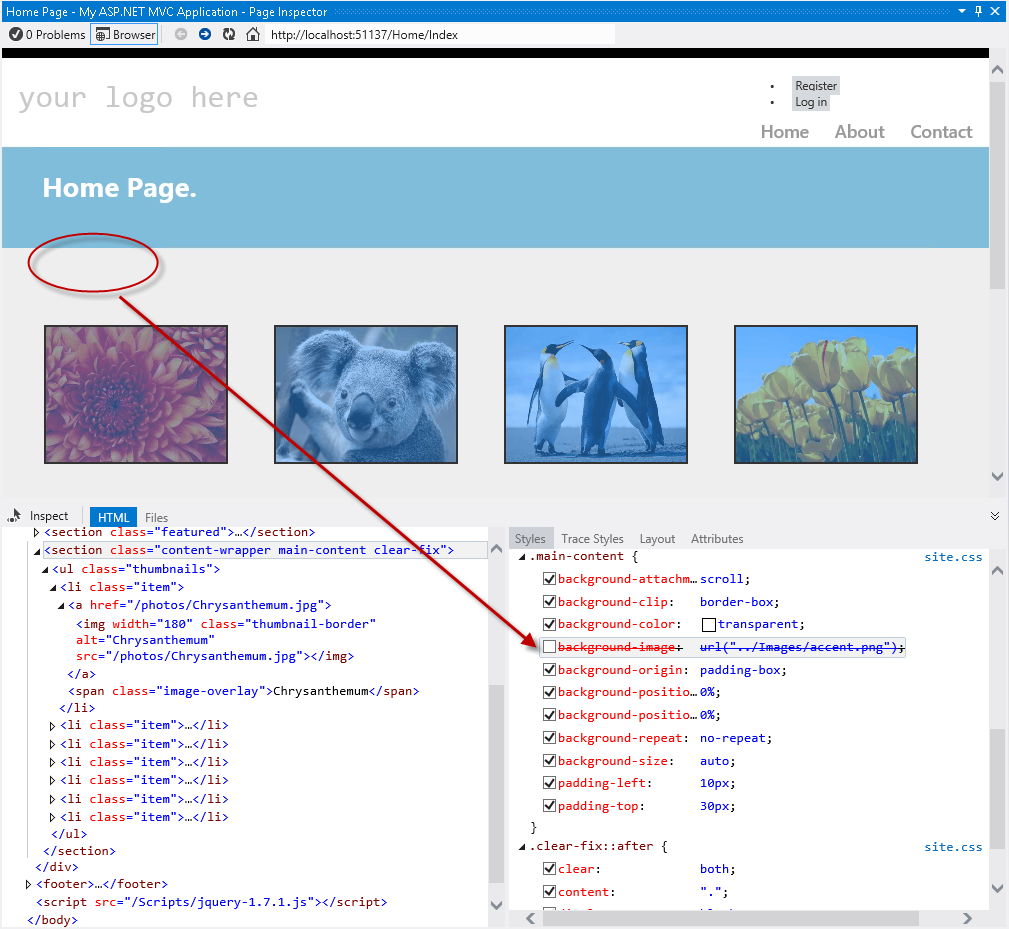The width and height of the screenshot is (1009, 929).
Task: Click the back navigation arrow icon
Action: 180,32
